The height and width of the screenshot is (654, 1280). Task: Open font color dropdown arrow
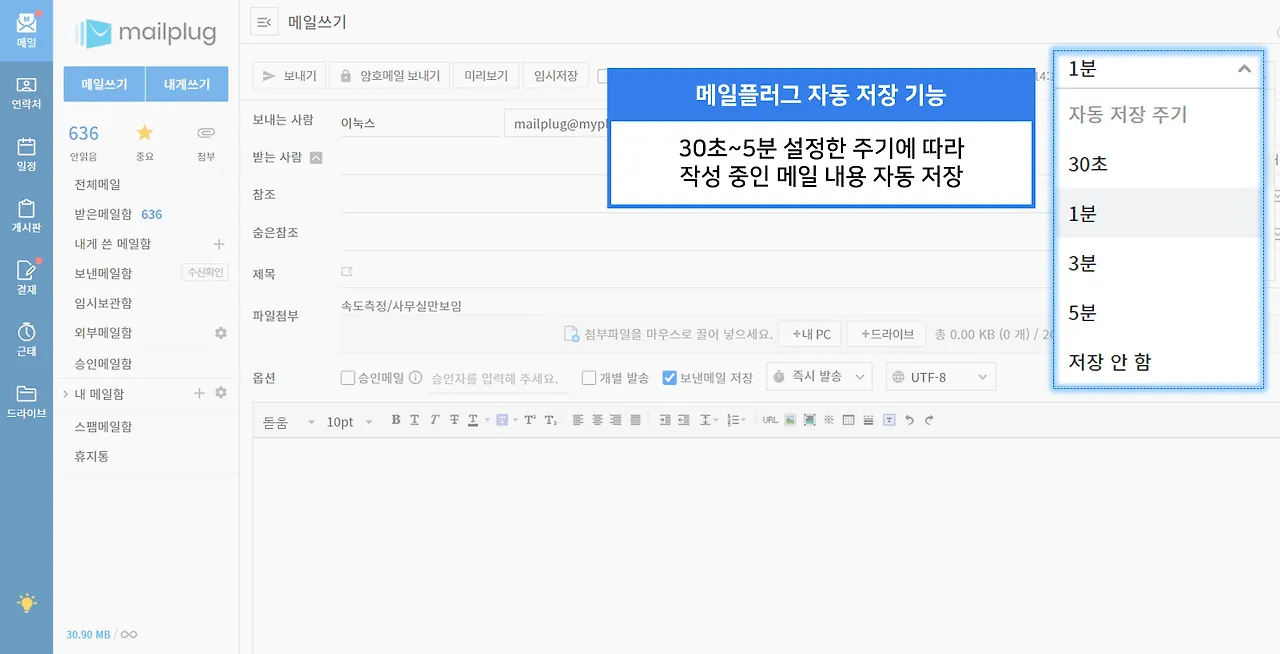487,421
